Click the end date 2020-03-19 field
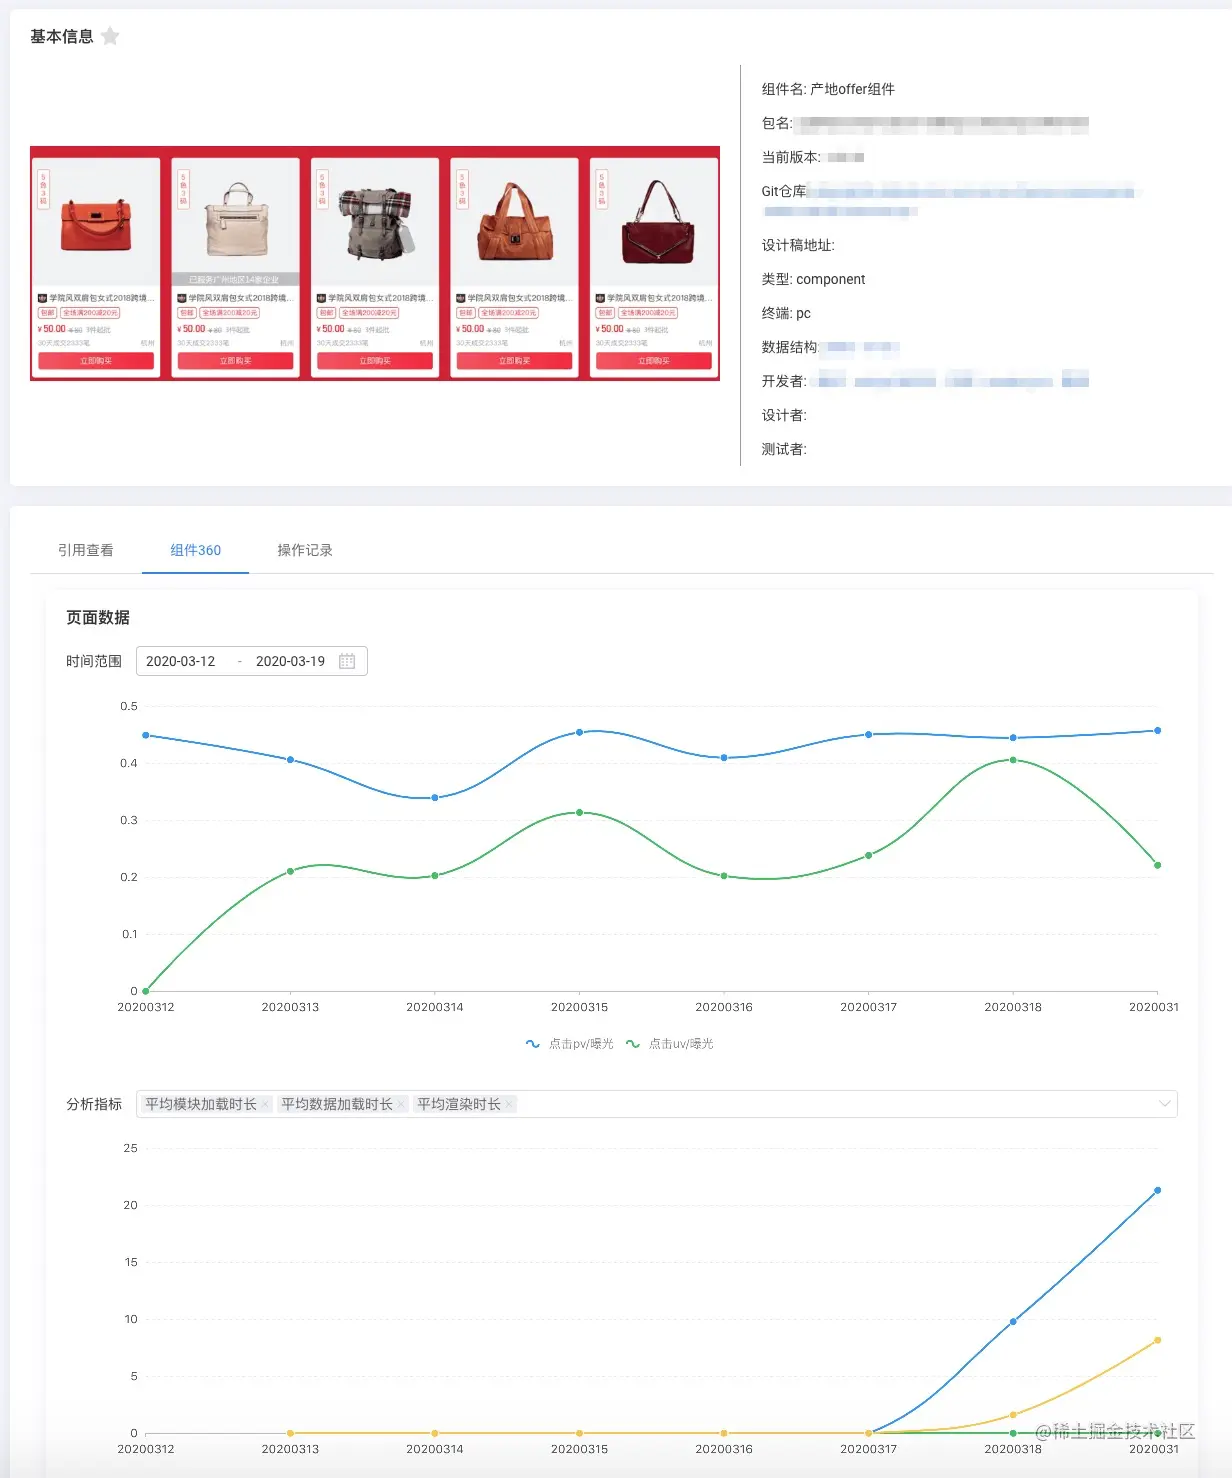1232x1478 pixels. (291, 661)
